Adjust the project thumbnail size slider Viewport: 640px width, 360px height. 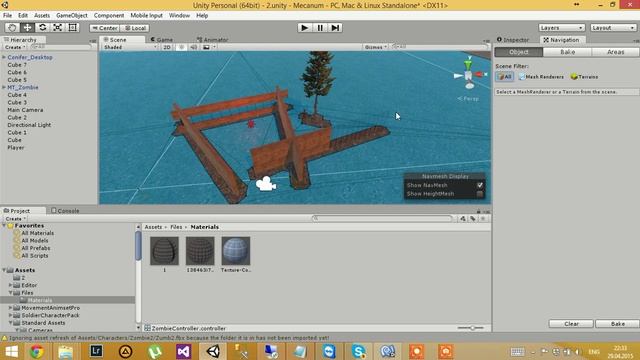pos(471,328)
